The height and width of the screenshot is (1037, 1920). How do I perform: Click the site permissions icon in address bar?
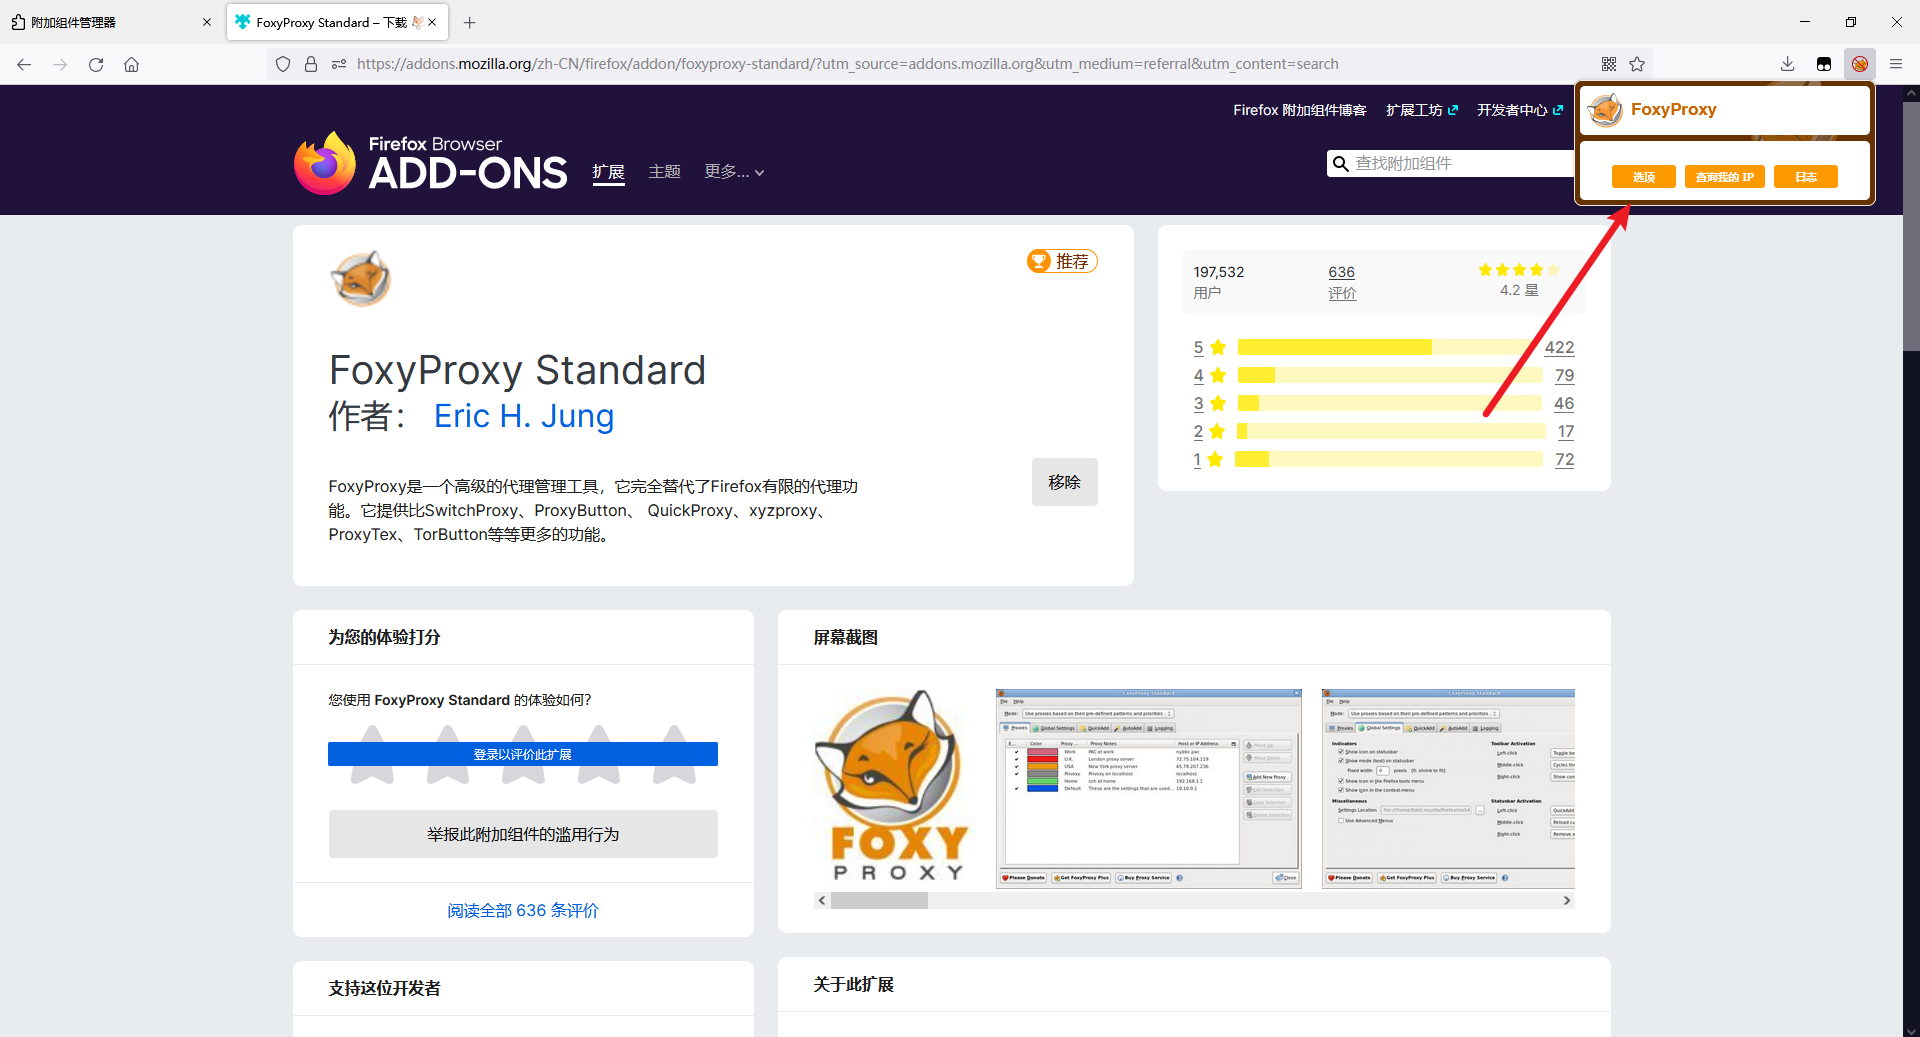tap(339, 64)
